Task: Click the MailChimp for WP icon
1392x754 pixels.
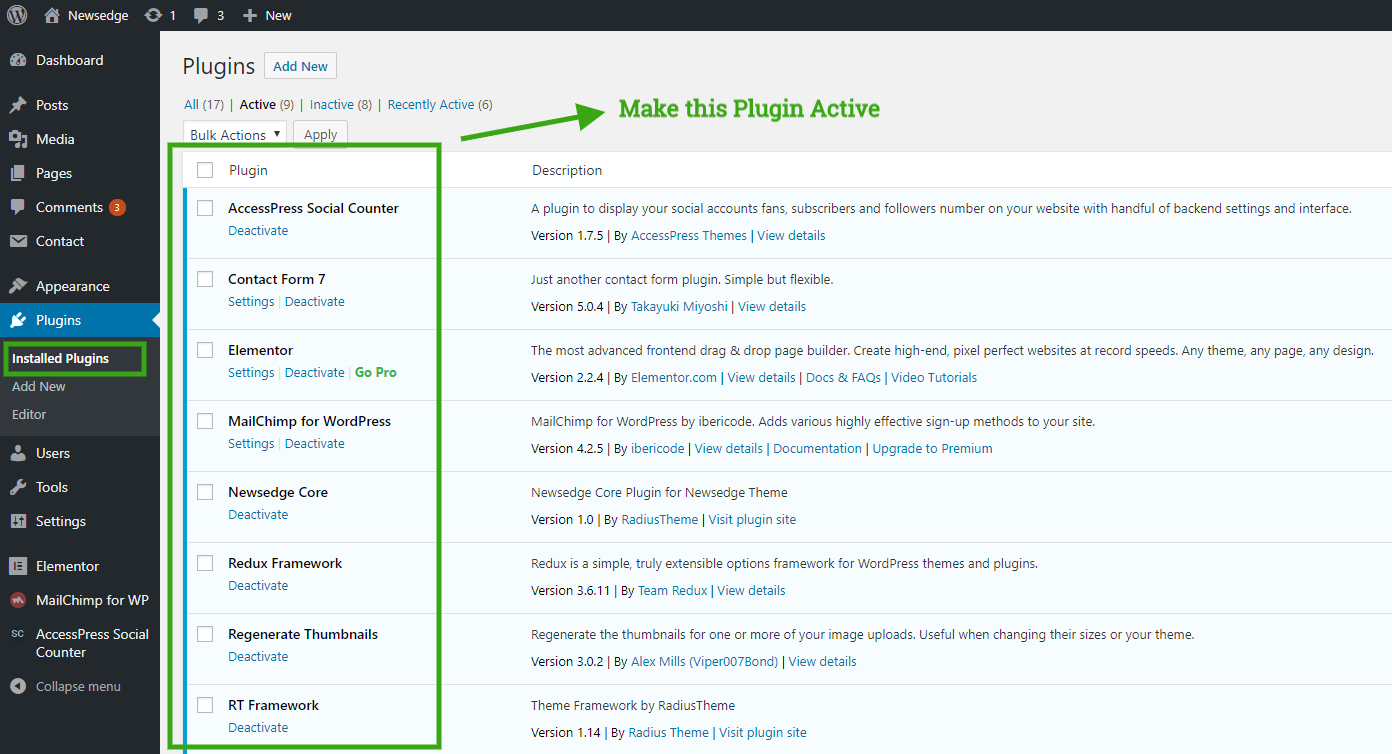Action: coord(18,600)
